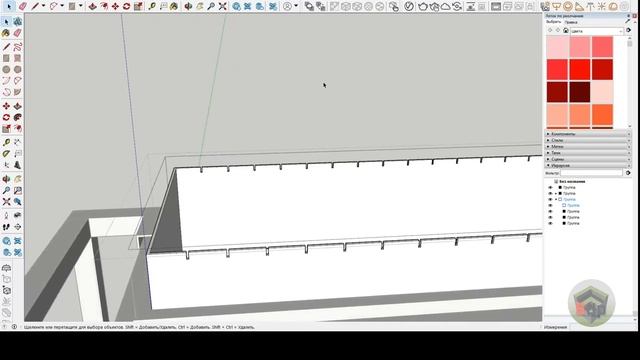
Task: Select the Move tool in top toolbar
Action: 116,6
